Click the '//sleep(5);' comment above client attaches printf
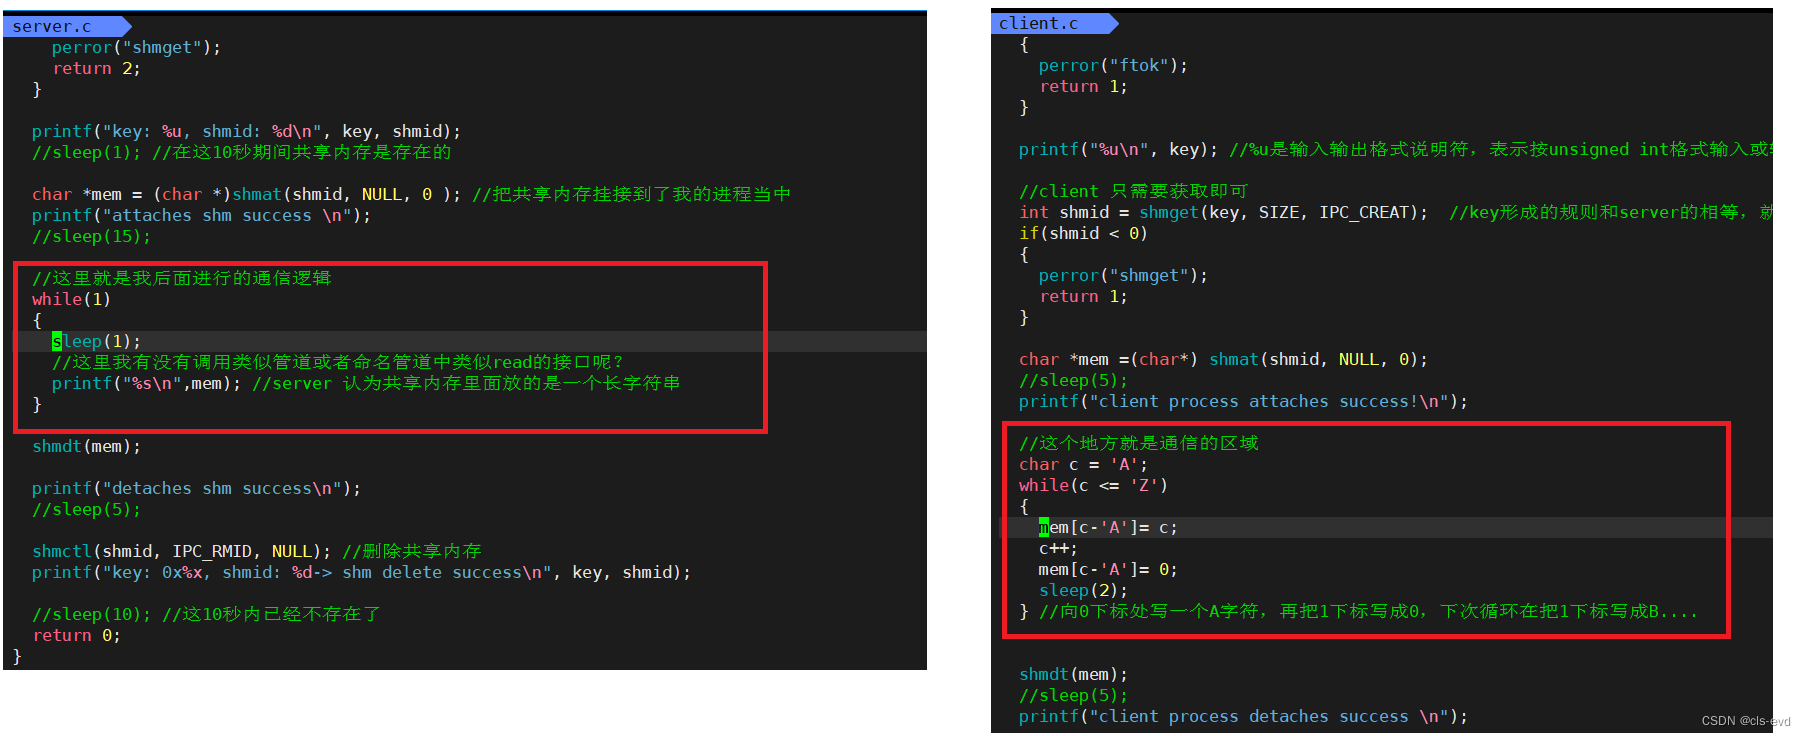 coord(1073,380)
